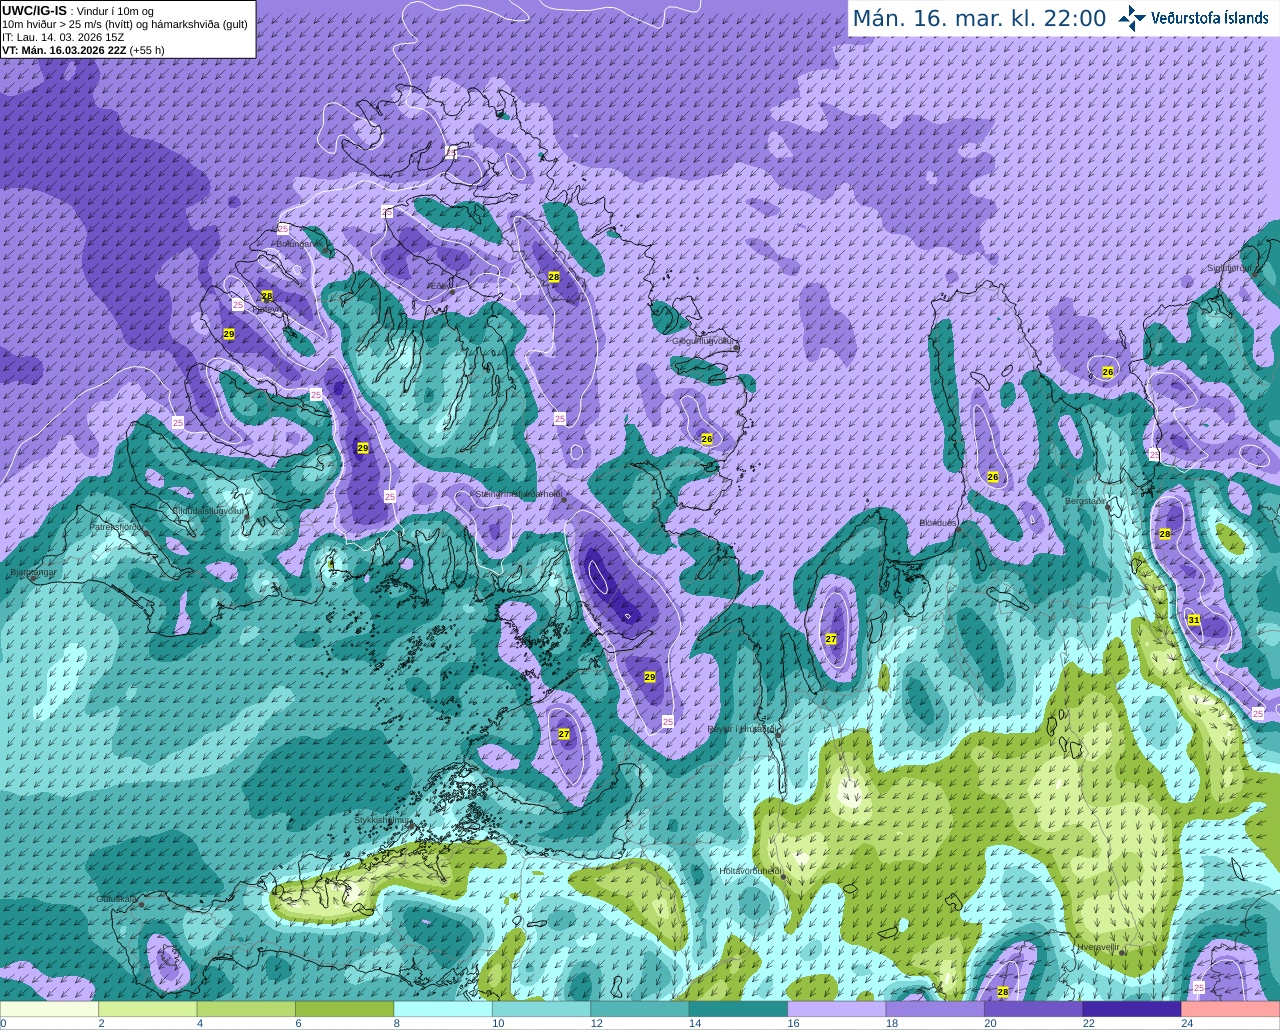
Task: Click the yellow 31 peak gust marker
Action: click(1194, 620)
